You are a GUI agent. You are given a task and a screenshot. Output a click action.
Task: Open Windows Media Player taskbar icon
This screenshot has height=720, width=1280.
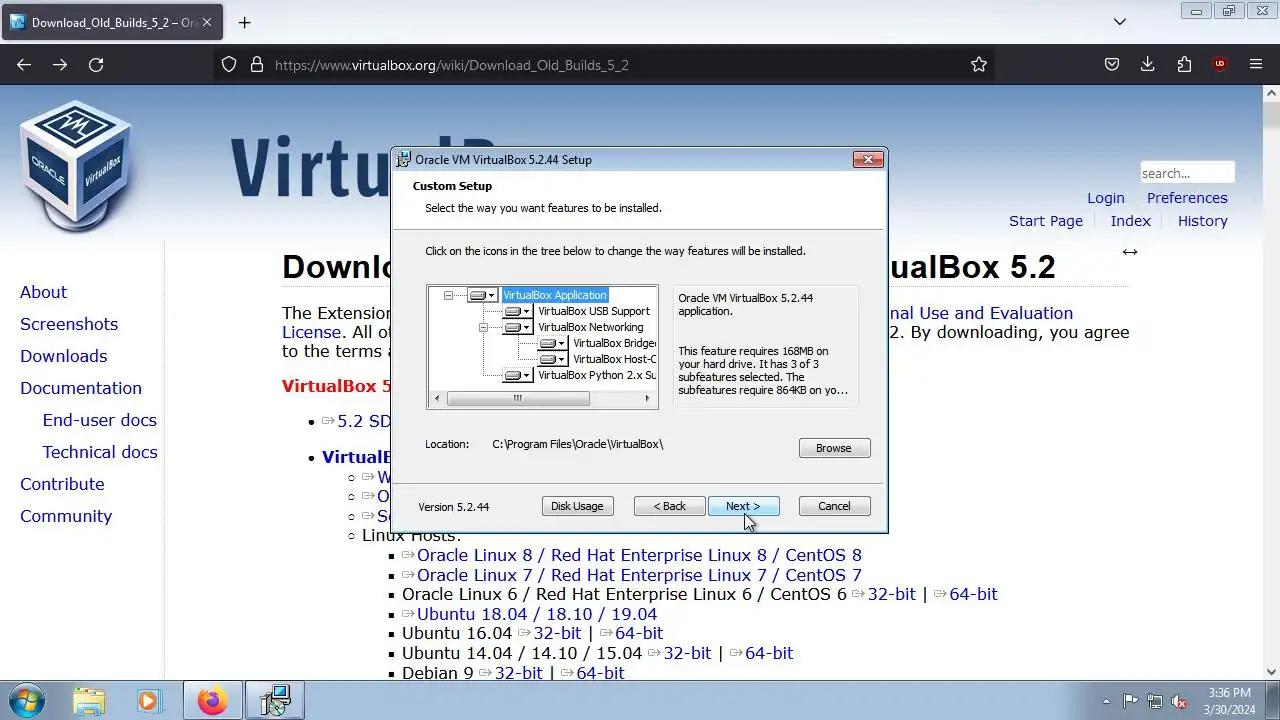coord(149,701)
